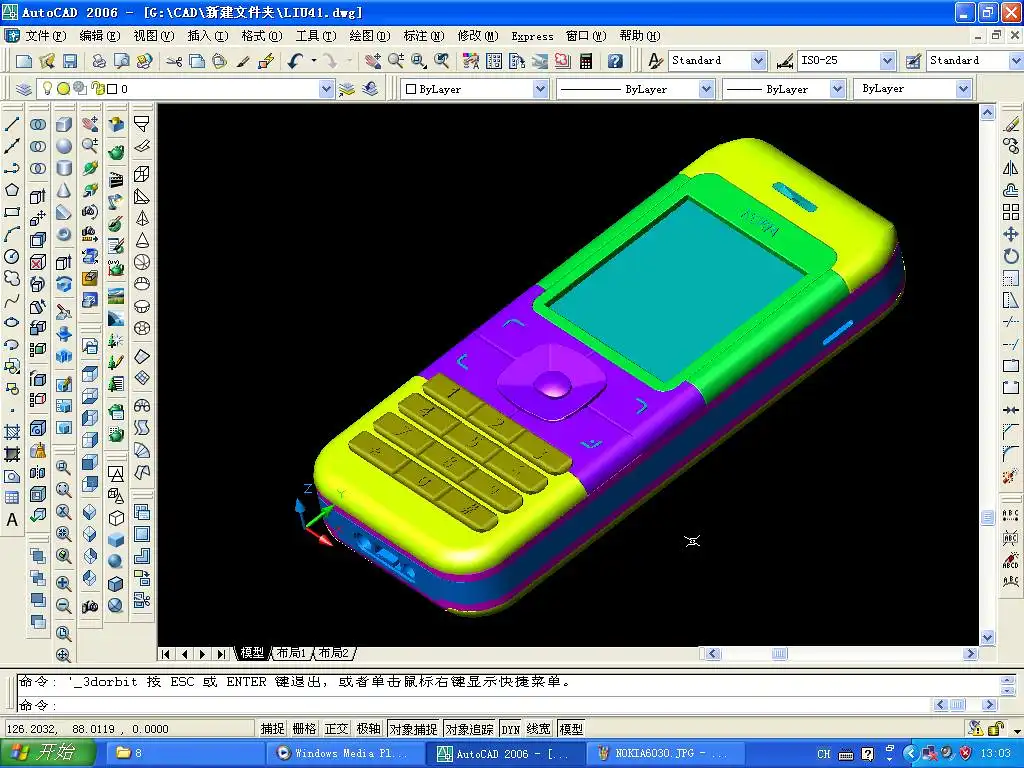Toggle 栅格 grid display
The image size is (1024, 768).
304,728
